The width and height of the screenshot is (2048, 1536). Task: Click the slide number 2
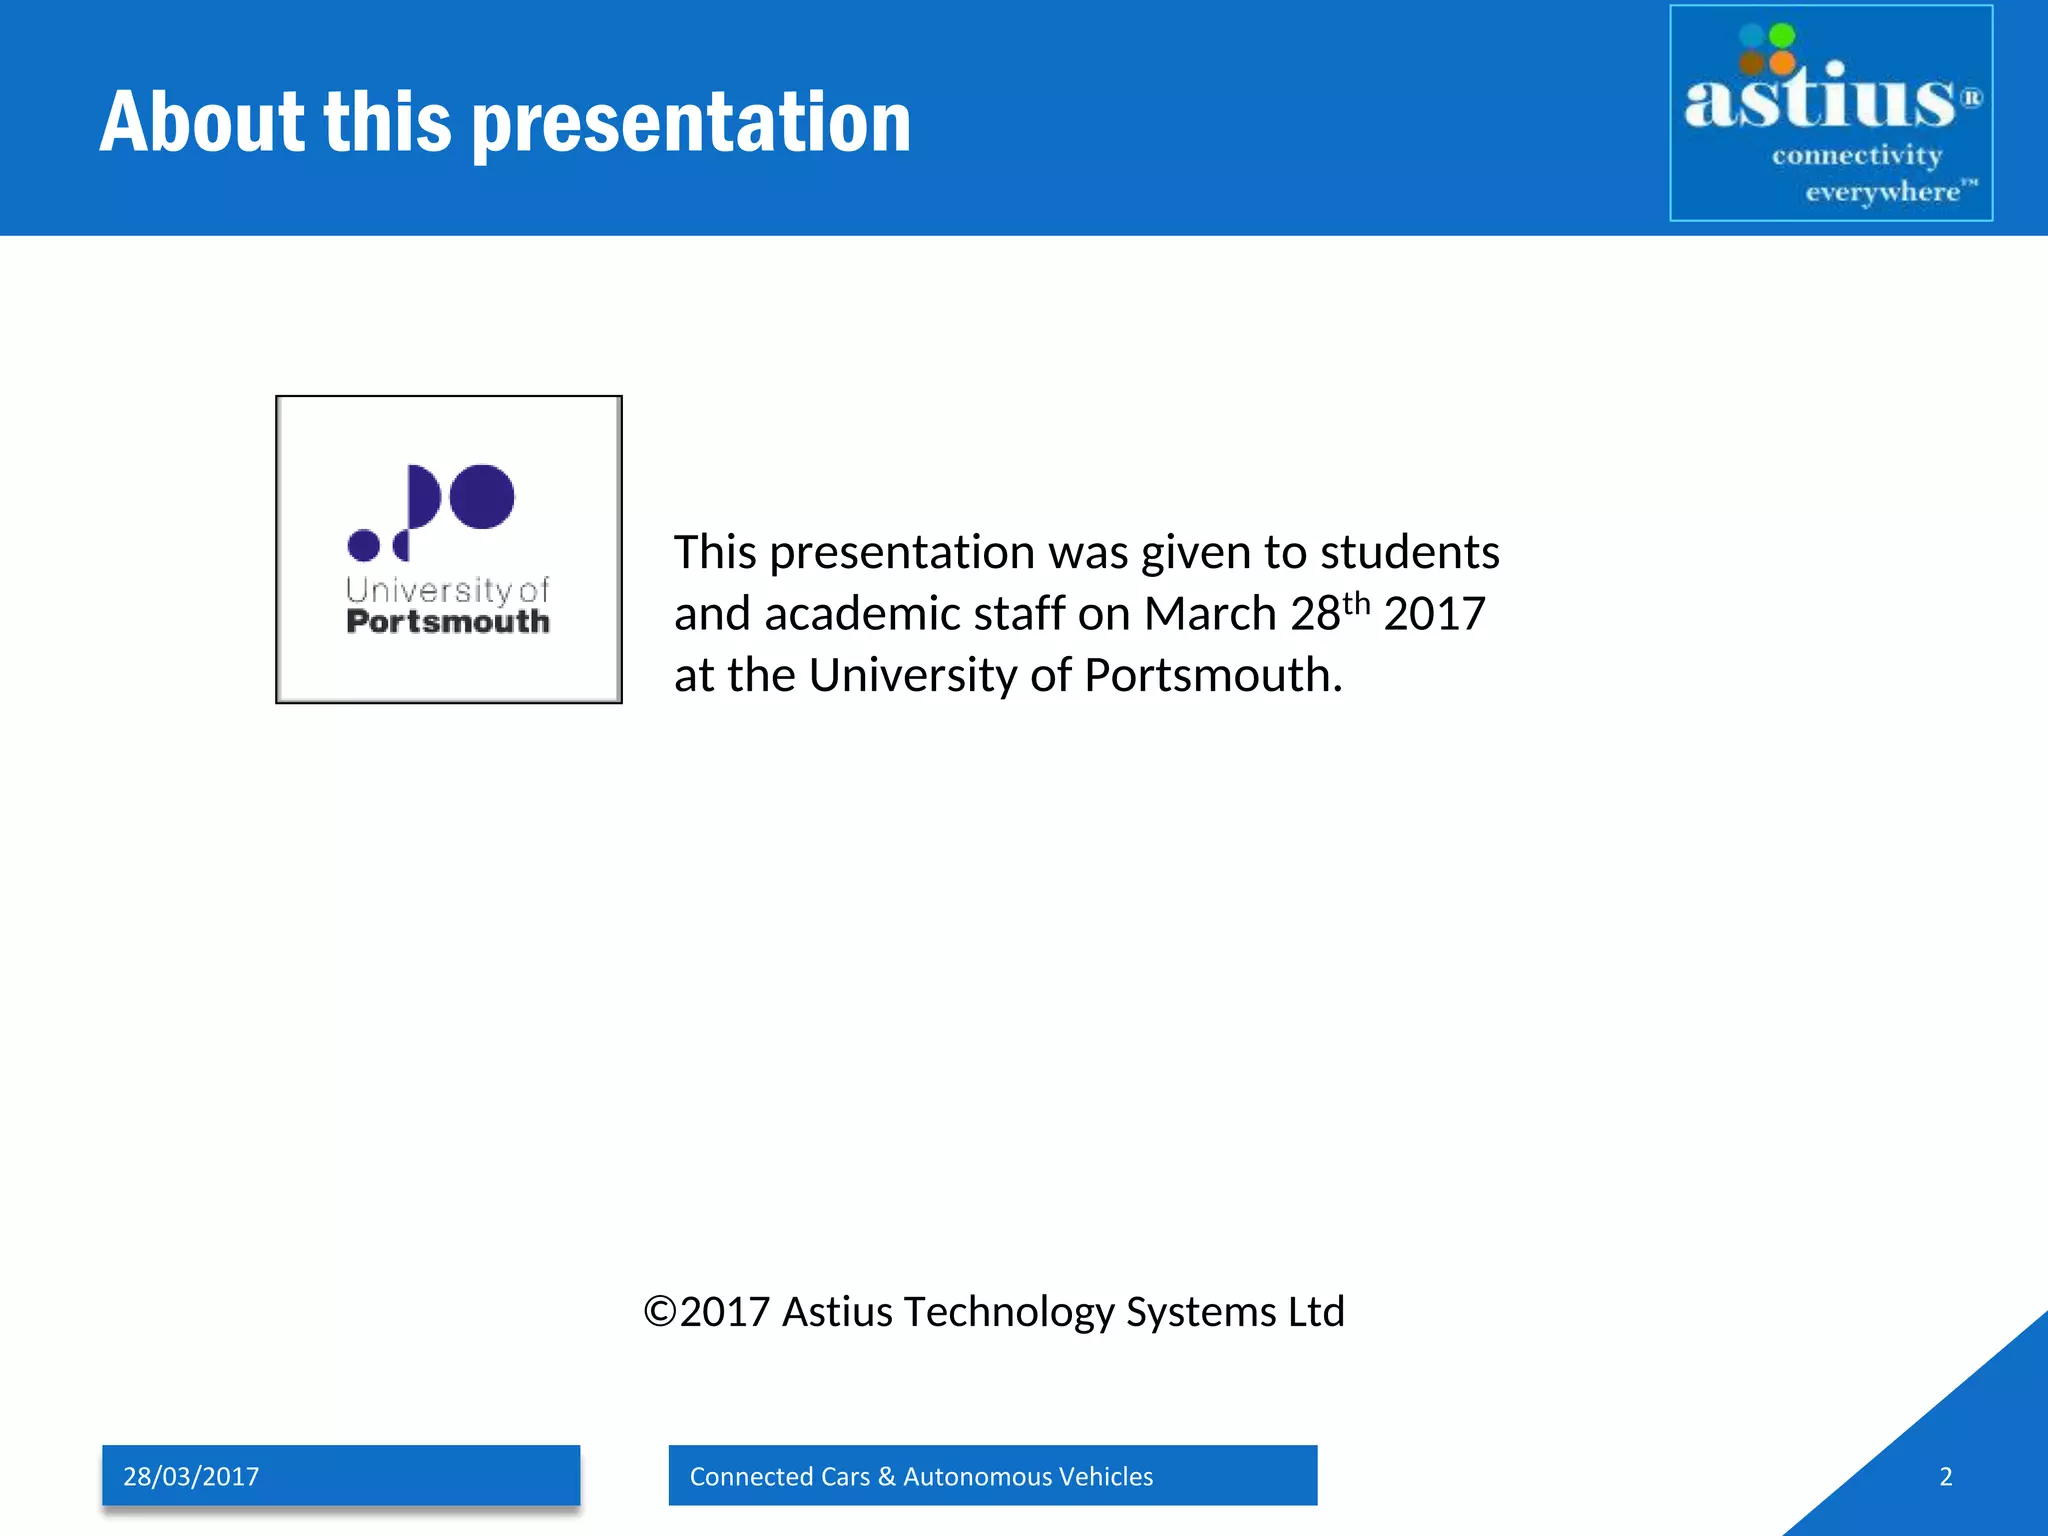[1945, 1476]
